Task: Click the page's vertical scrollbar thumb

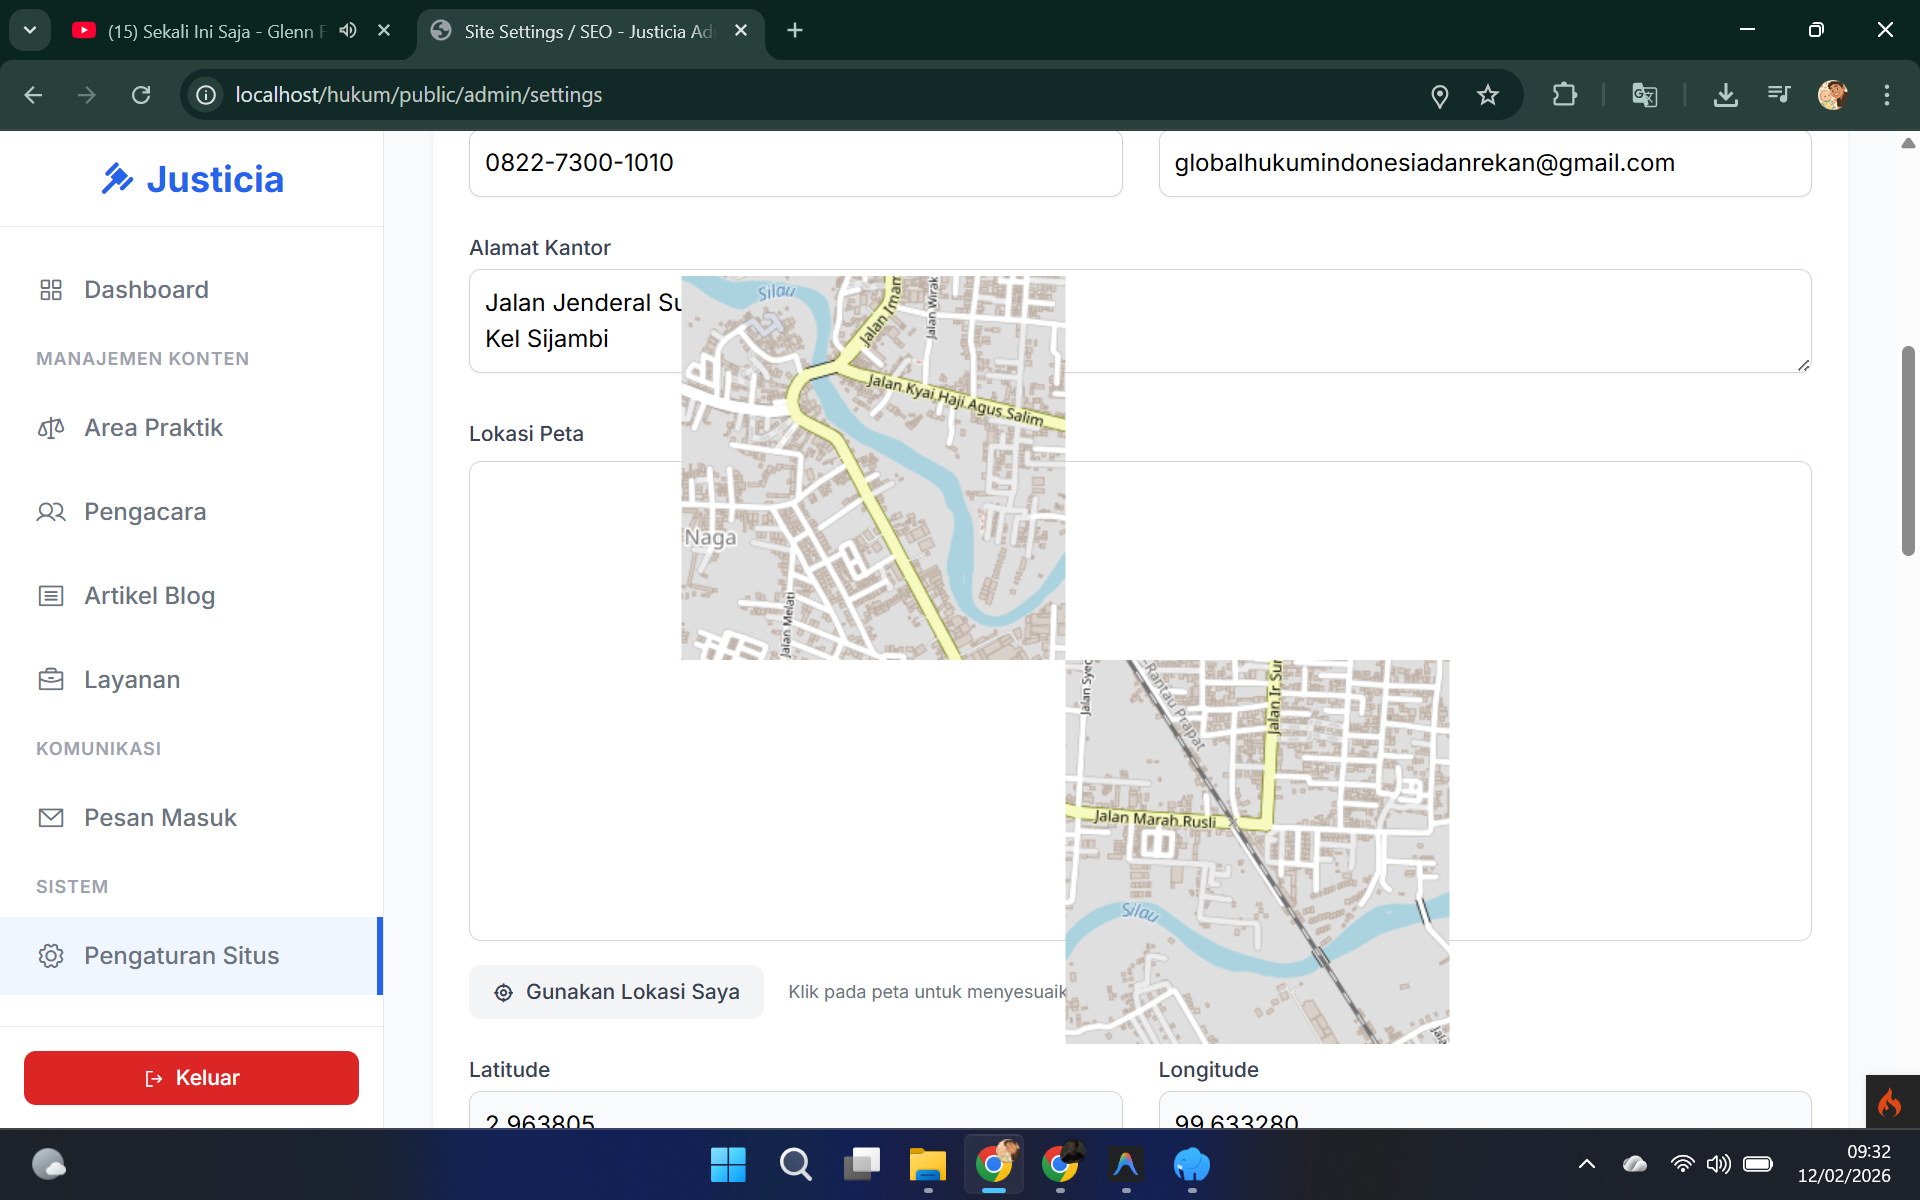Action: pos(1908,450)
